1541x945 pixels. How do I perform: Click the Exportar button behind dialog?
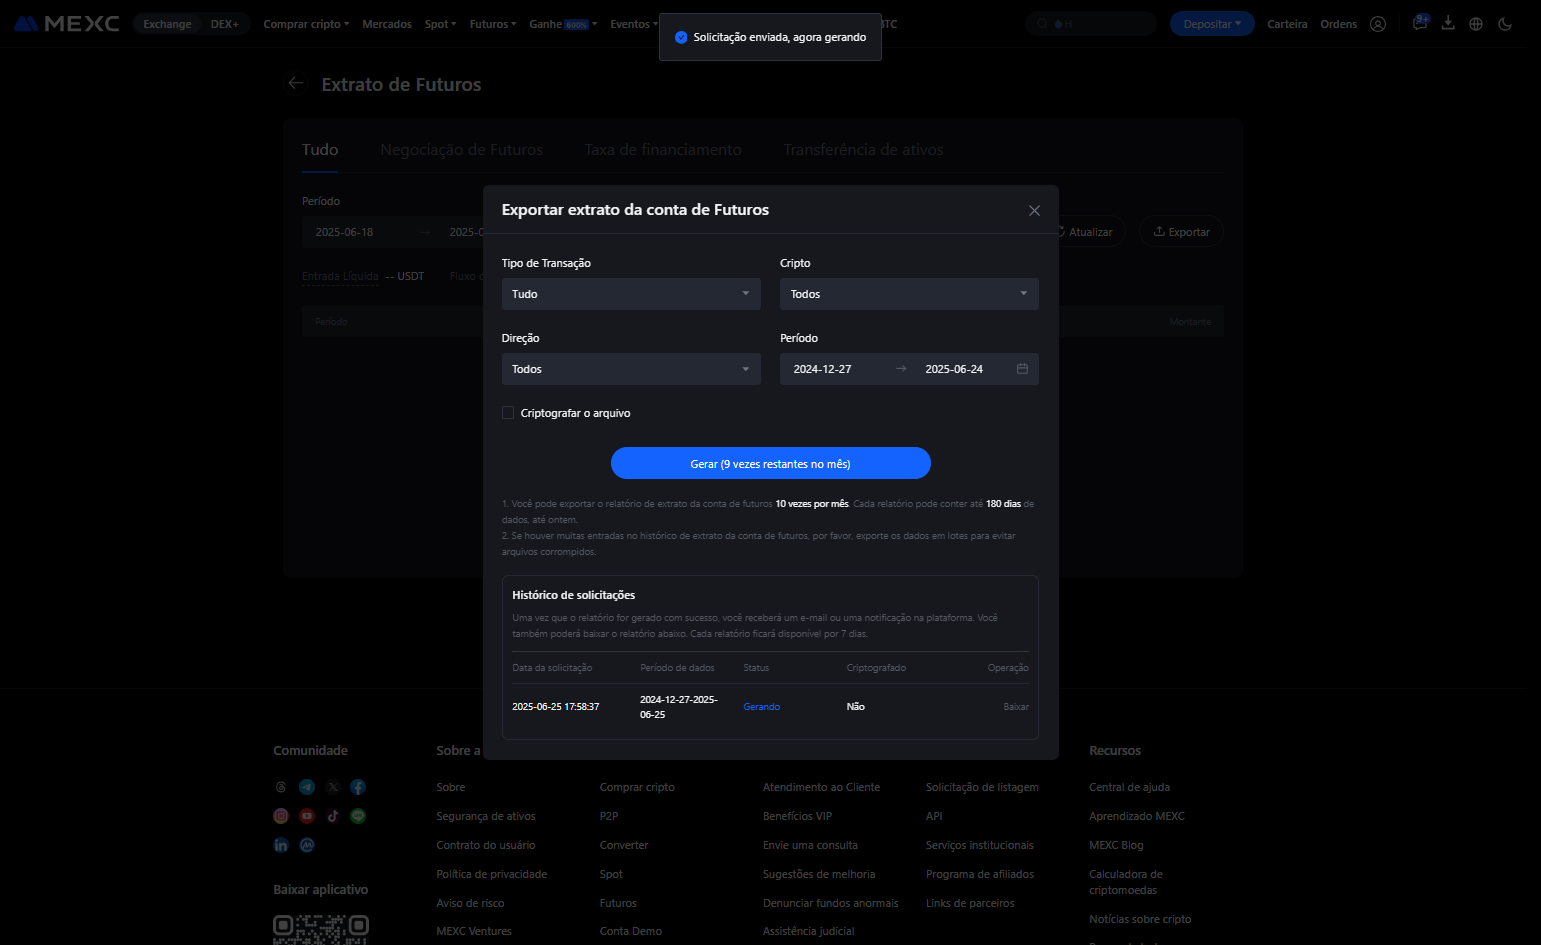[x=1182, y=232]
